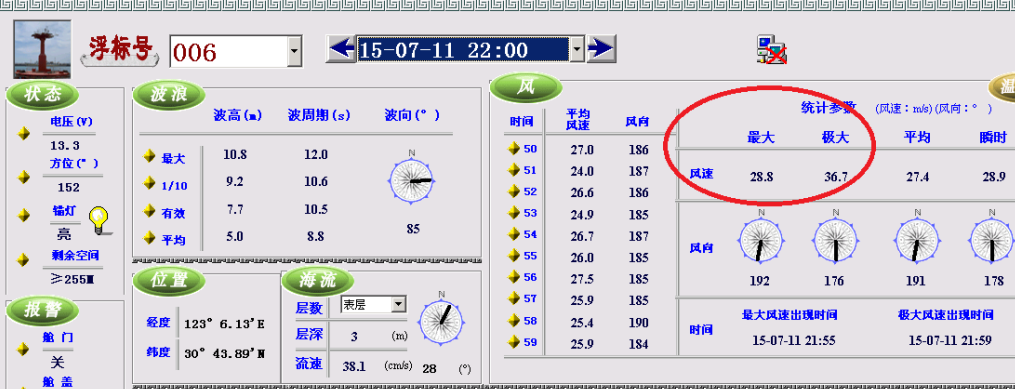Click the diamond marker beside 电压(V)
1015x389 pixels.
click(x=24, y=133)
